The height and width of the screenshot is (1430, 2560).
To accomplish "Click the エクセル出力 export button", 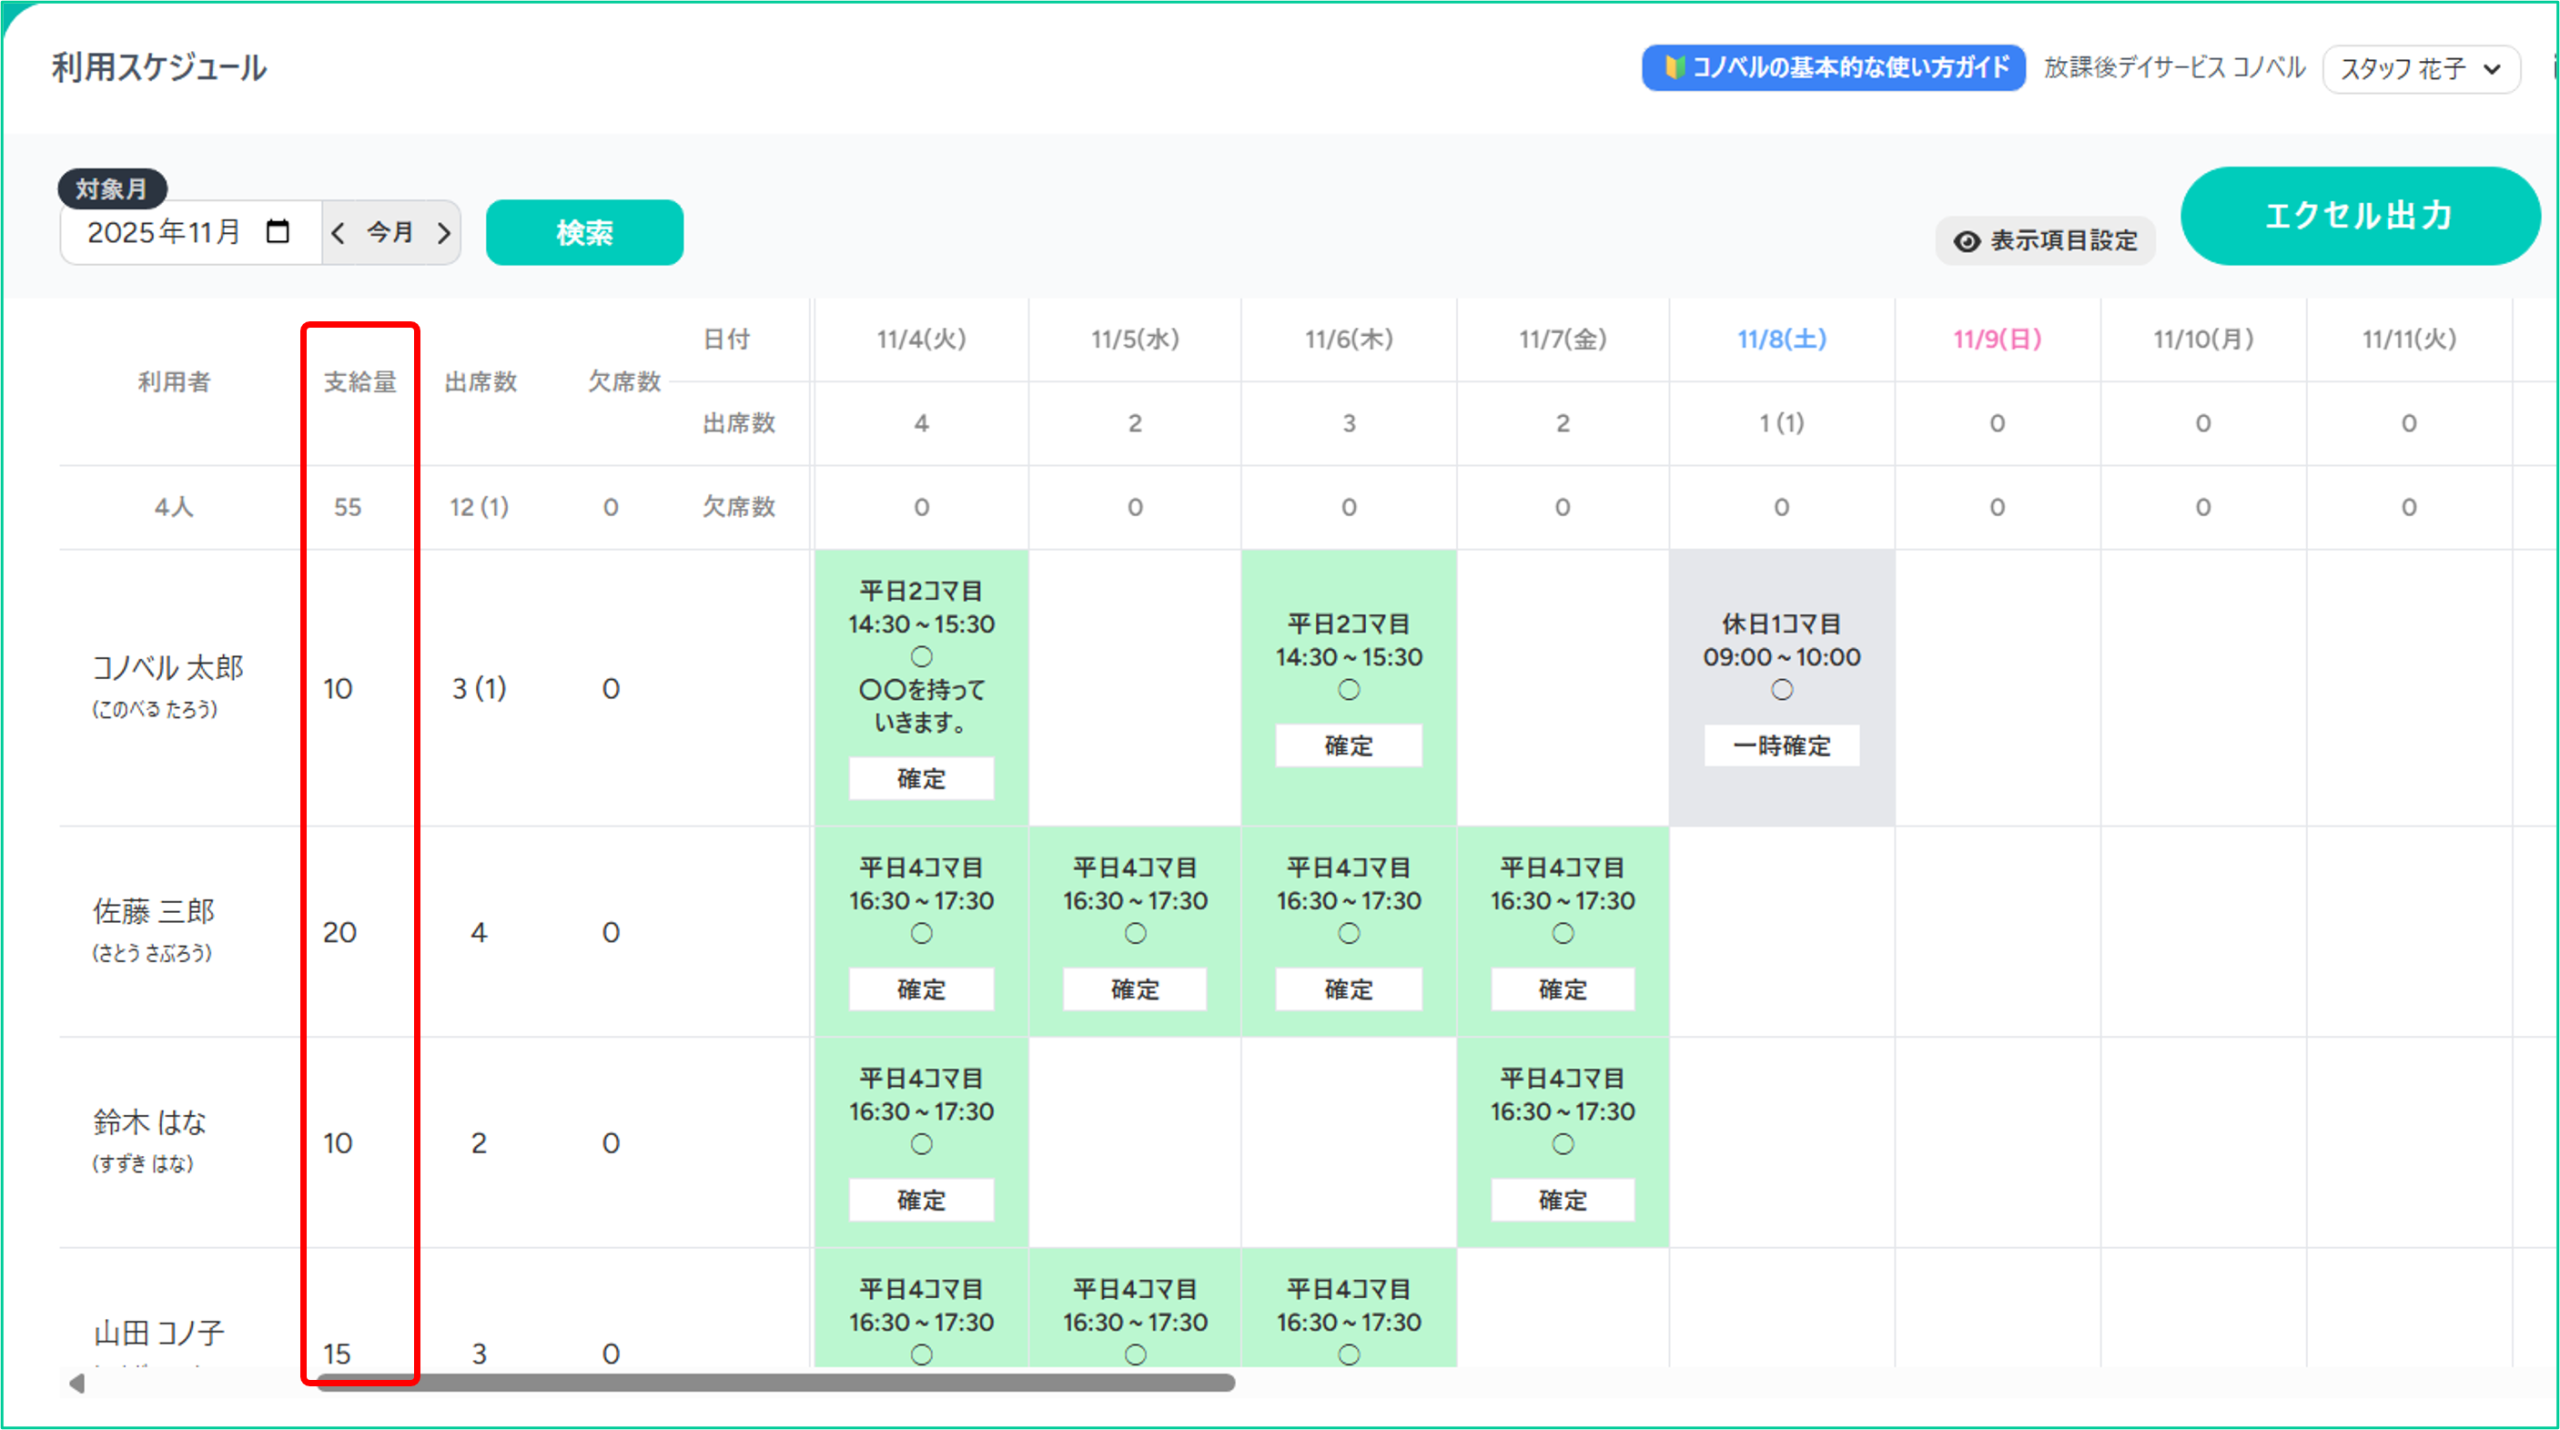I will tap(2359, 216).
